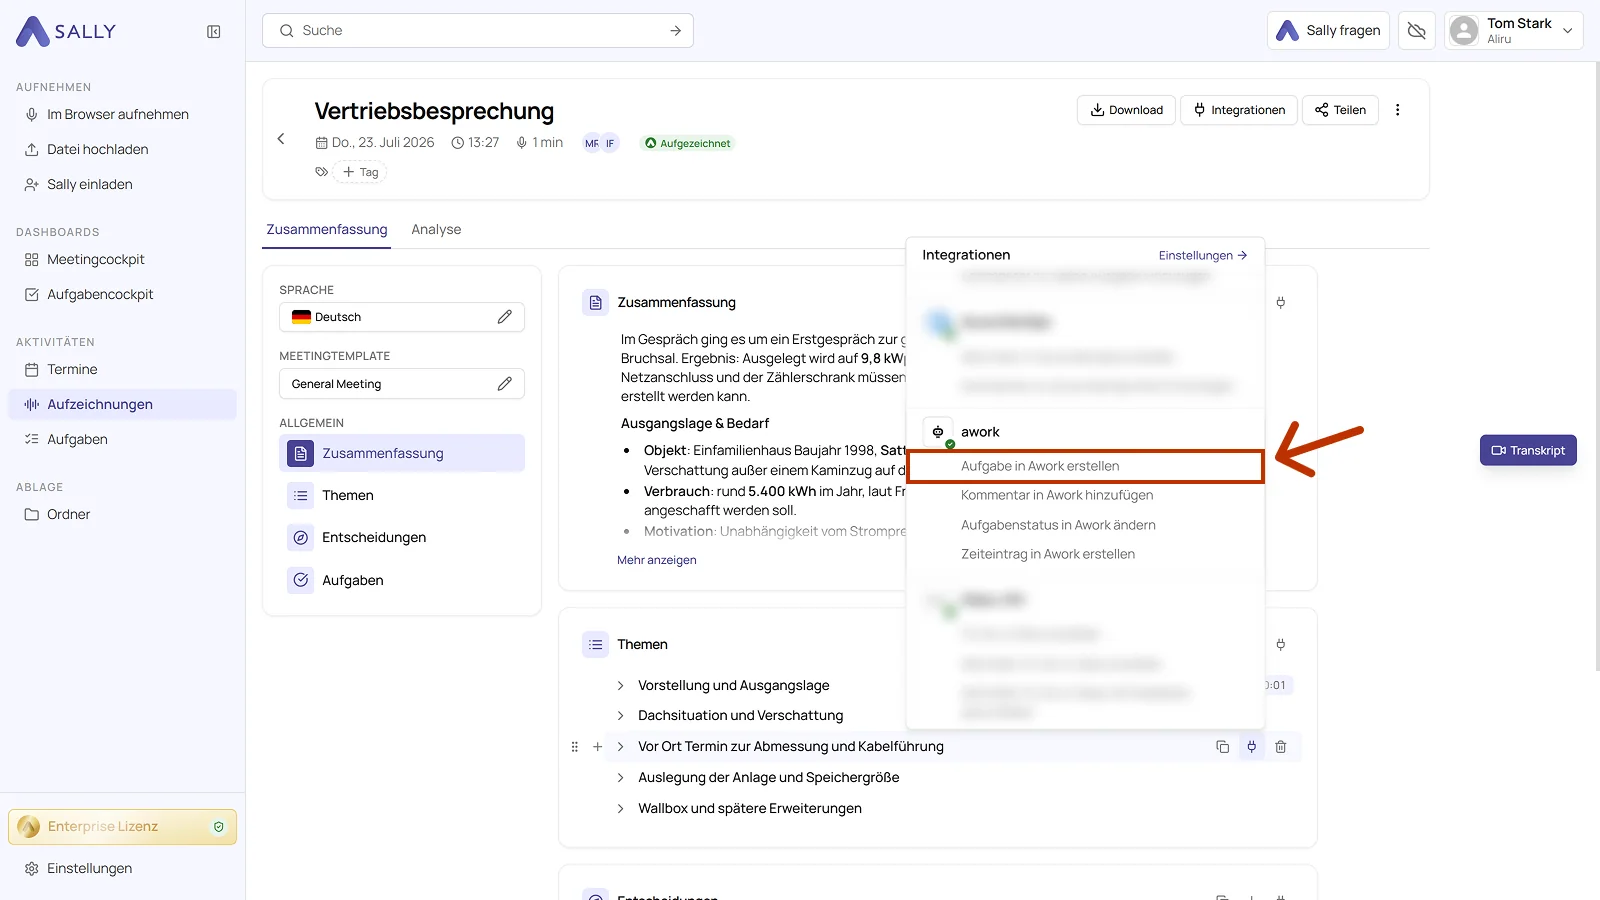Expand the Vorstellung und Ausgangslage topic
Viewport: 1600px width, 900px height.
coord(620,686)
